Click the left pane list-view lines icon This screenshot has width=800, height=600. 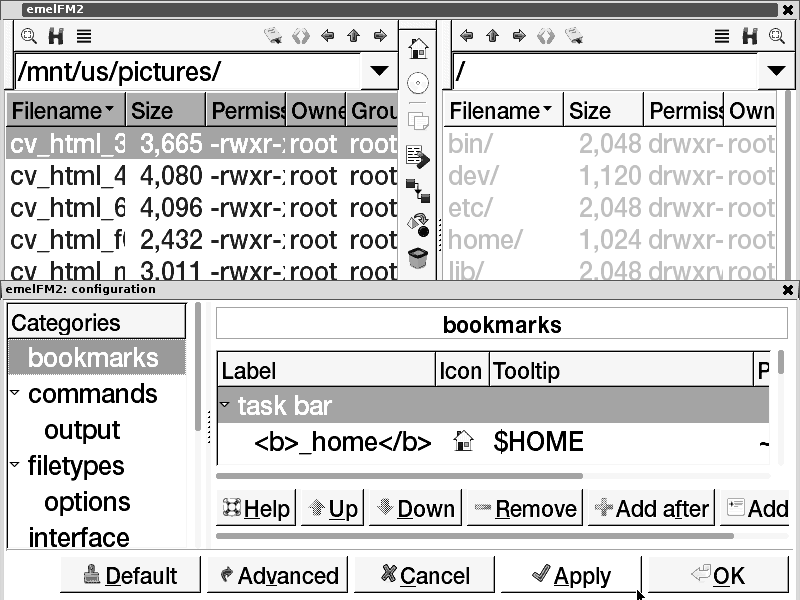click(x=84, y=36)
